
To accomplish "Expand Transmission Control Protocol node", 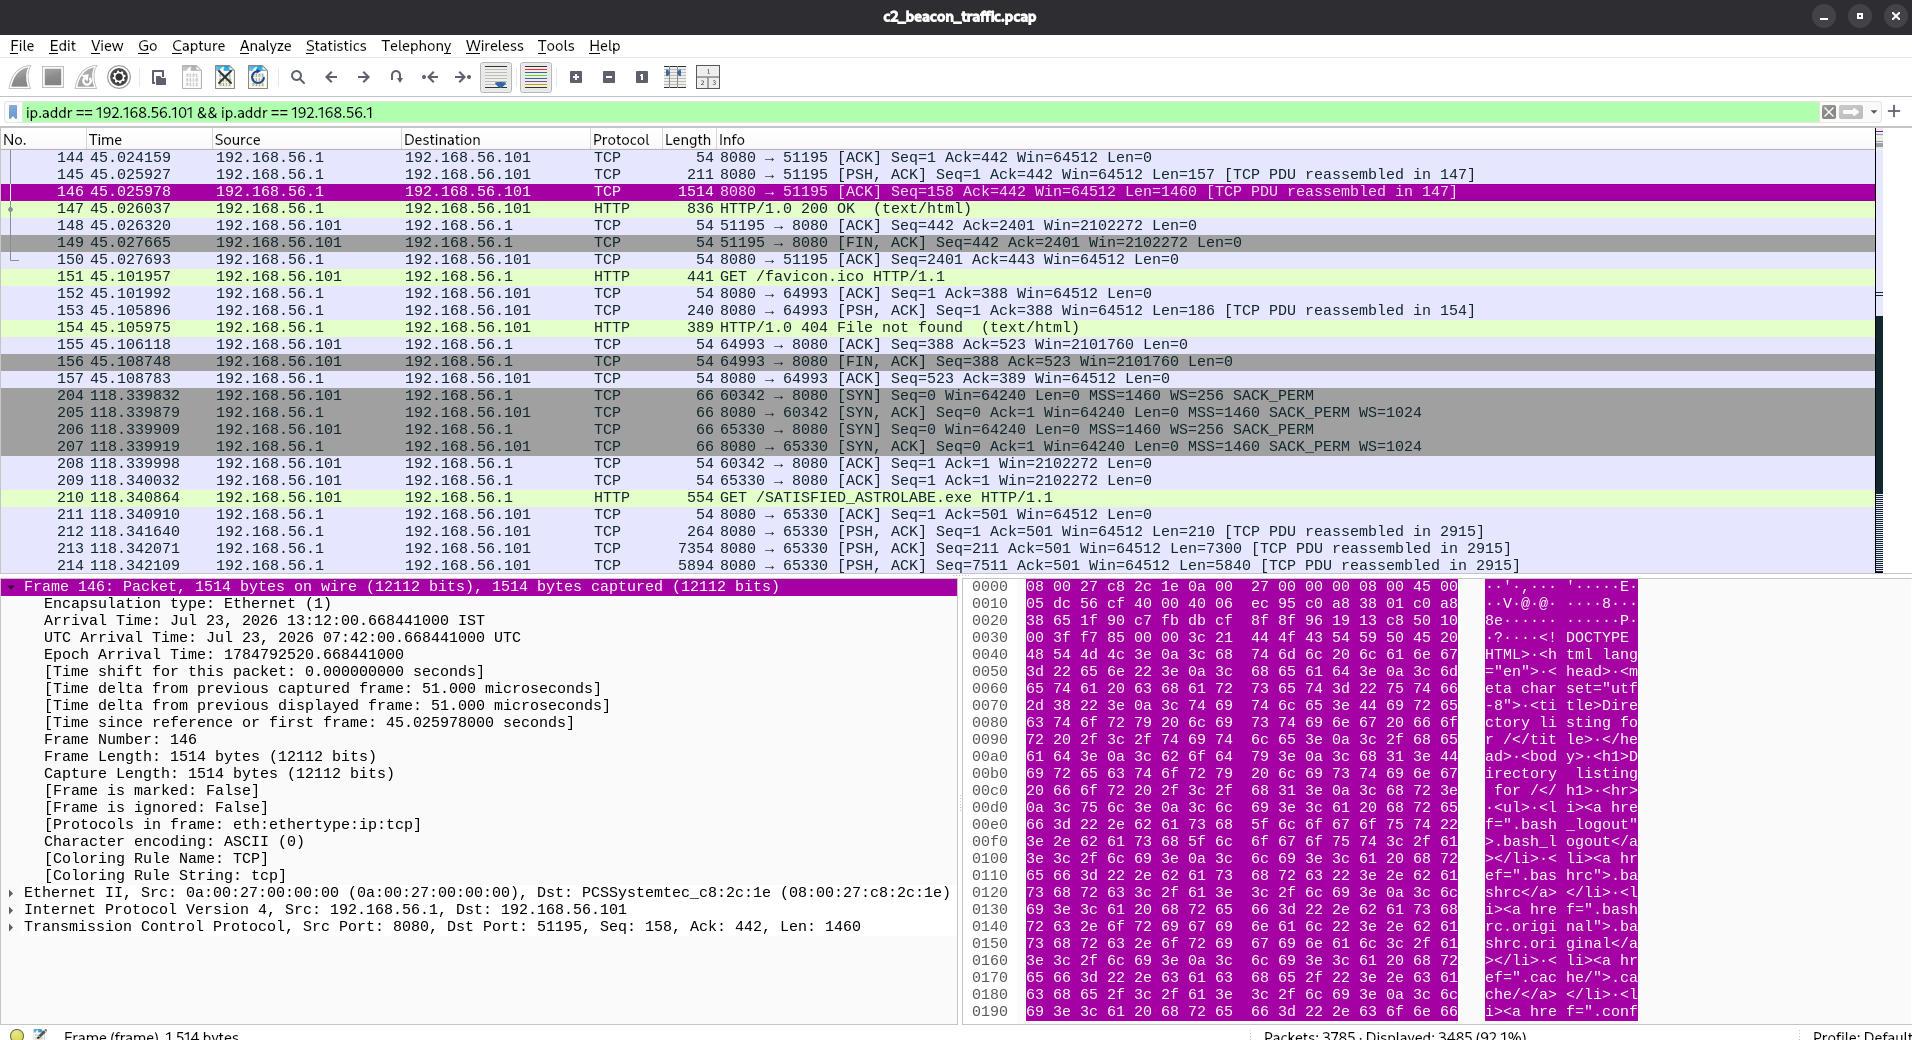I will (x=11, y=927).
